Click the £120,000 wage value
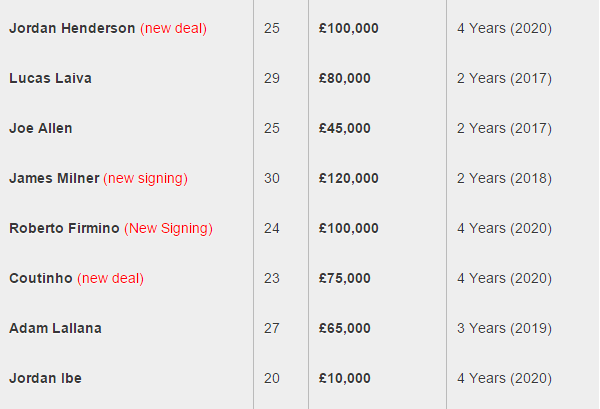Image resolution: width=600 pixels, height=409 pixels. pyautogui.click(x=349, y=178)
